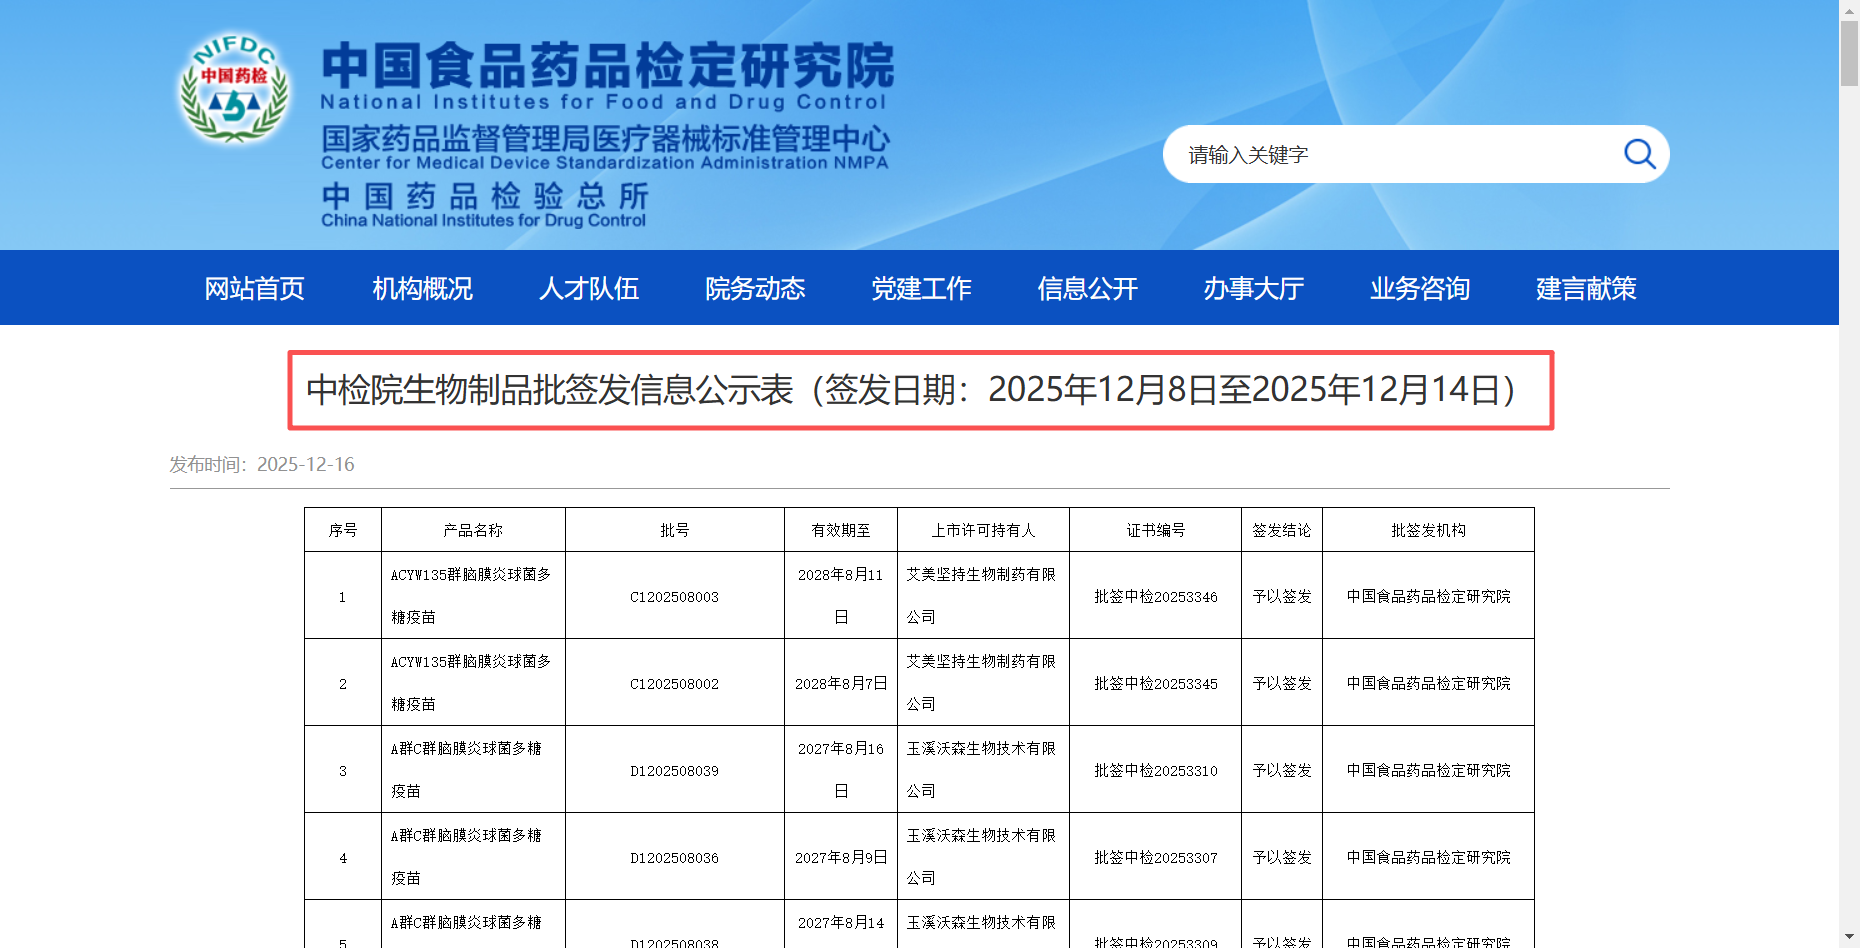This screenshot has height=948, width=1860.
Task: Click 中国食品药品检定研究院 in the C1202508002 row
Action: pos(1428,684)
